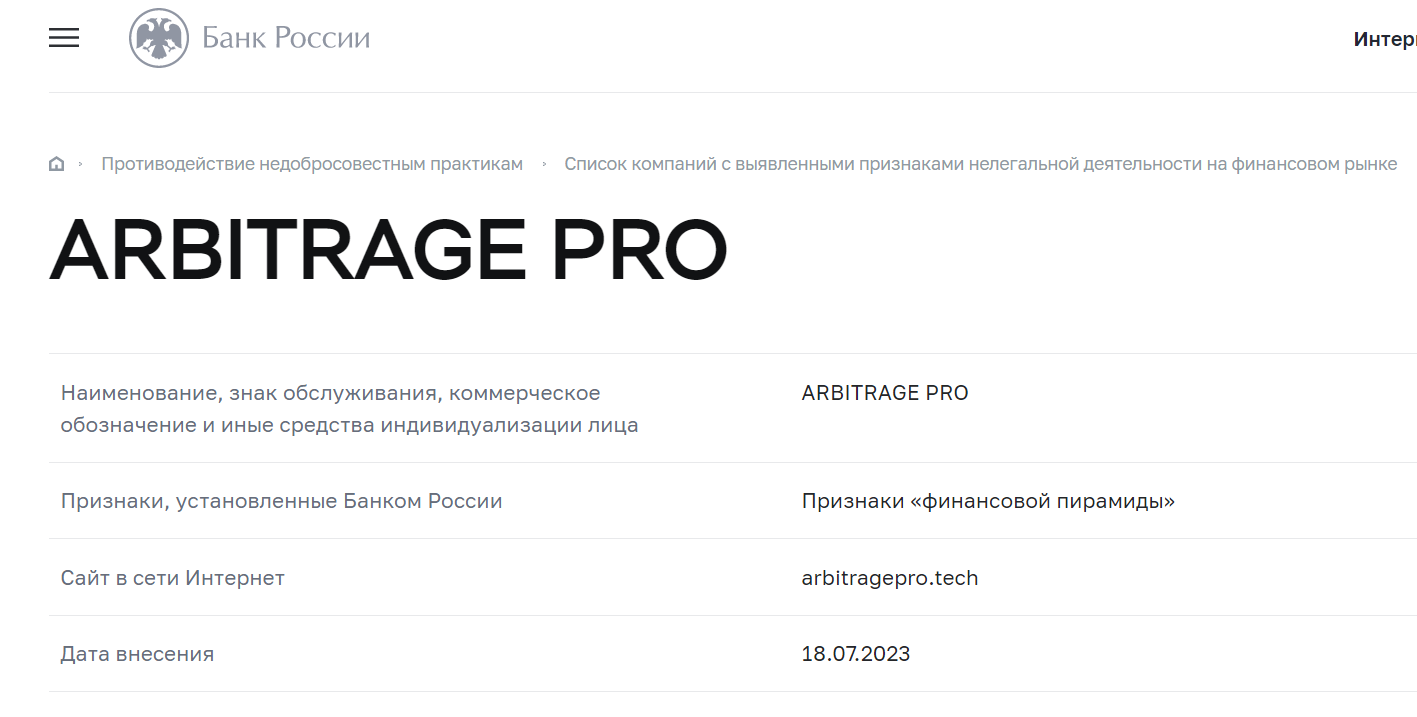Viewport: 1417px width, 717px height.
Task: Open the hamburger navigation menu
Action: 64,38
